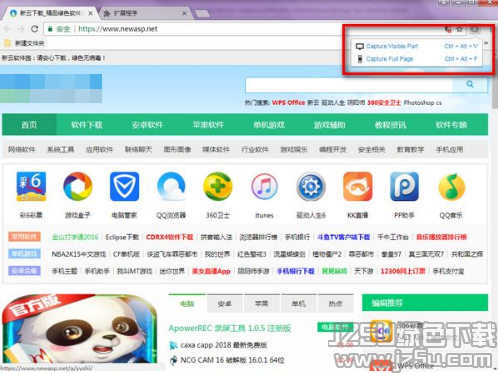Open PP助手 icon
This screenshot has height=373, width=498.
click(x=404, y=187)
